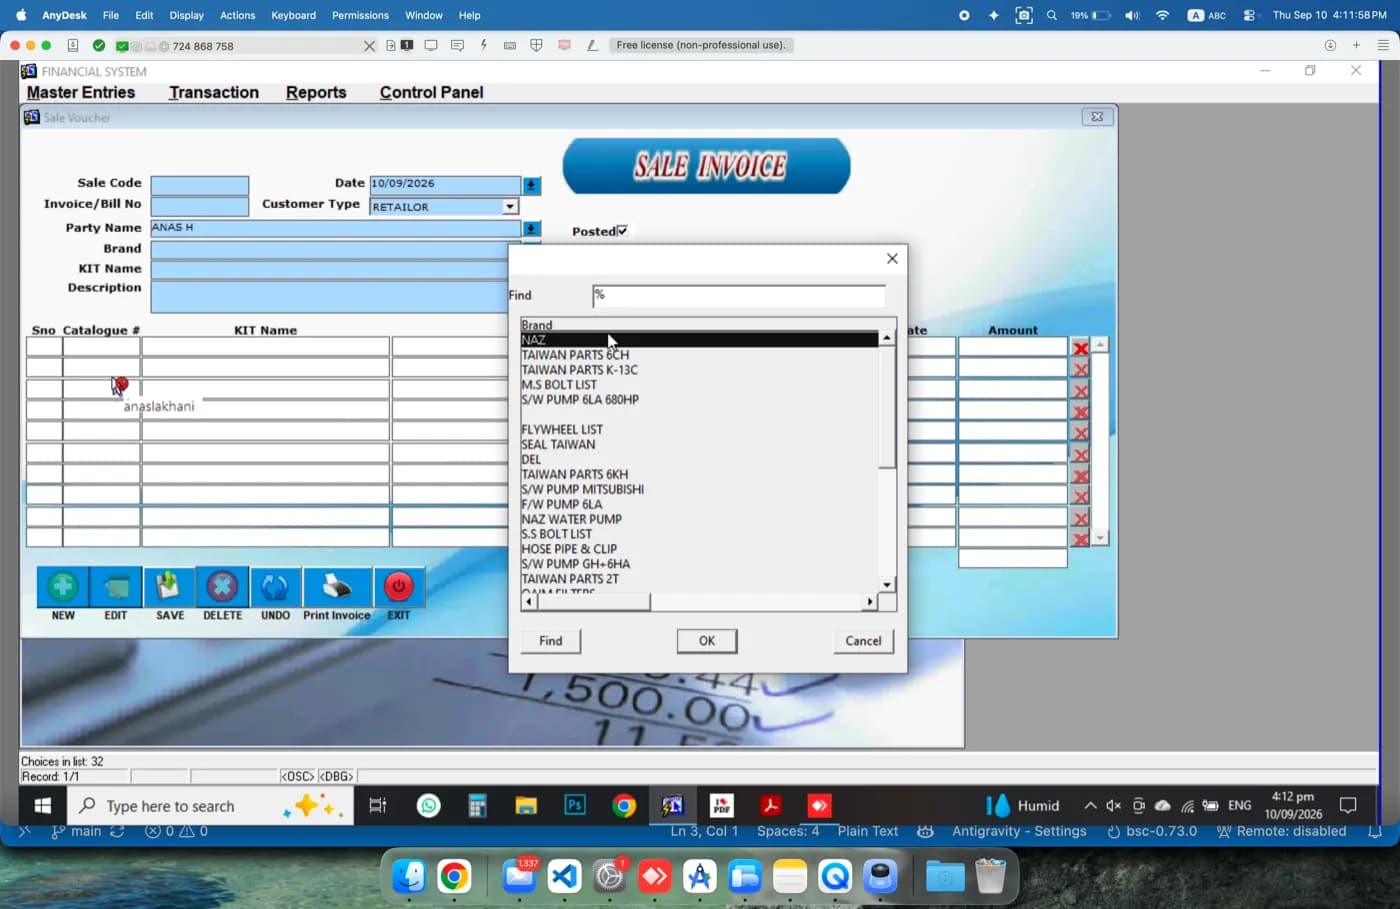Open the Windows notification center icon
Viewport: 1400px width, 909px height.
(1348, 805)
